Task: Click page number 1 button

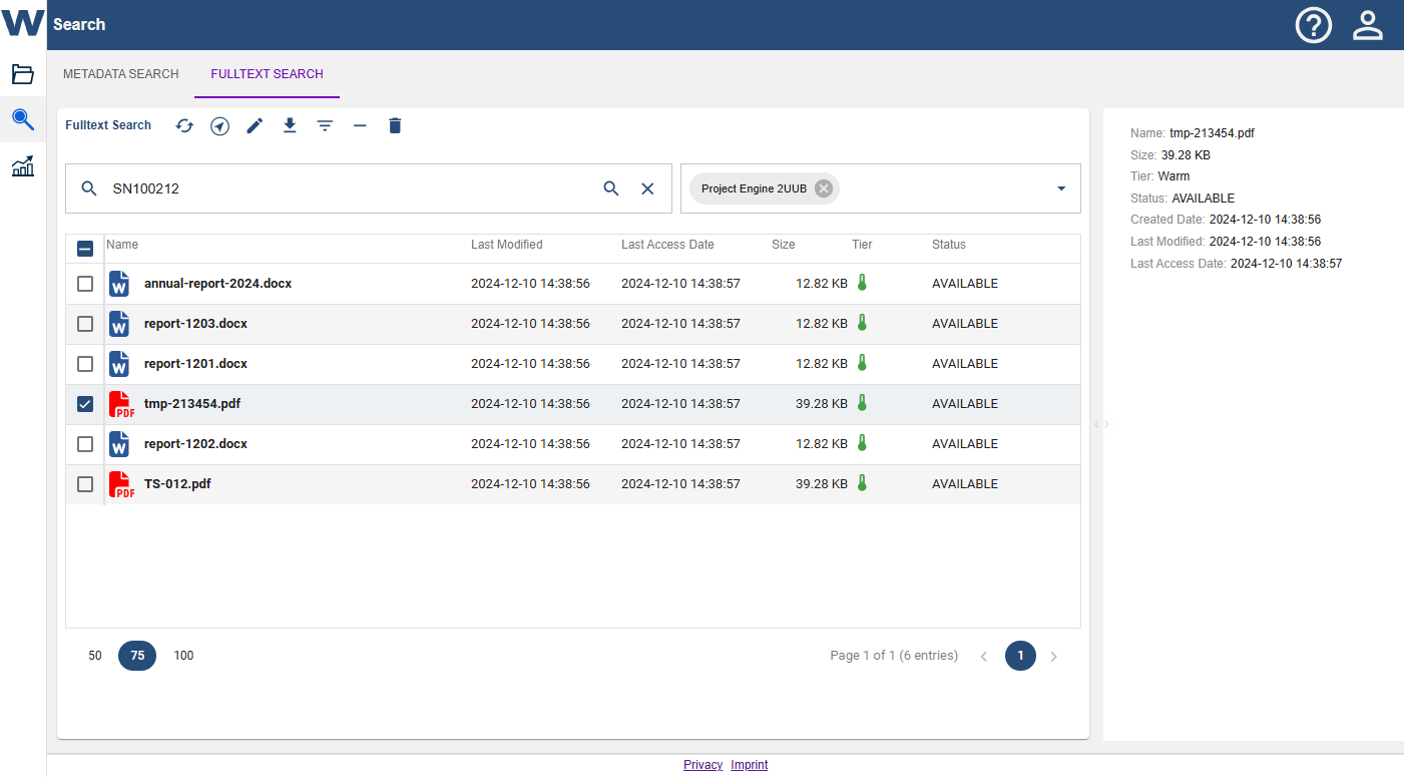Action: [1020, 656]
